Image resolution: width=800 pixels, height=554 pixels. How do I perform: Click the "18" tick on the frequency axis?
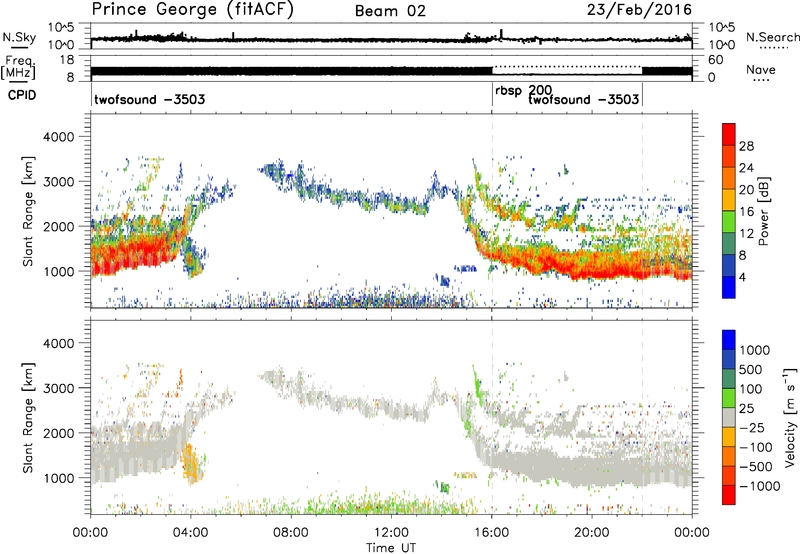[x=67, y=60]
